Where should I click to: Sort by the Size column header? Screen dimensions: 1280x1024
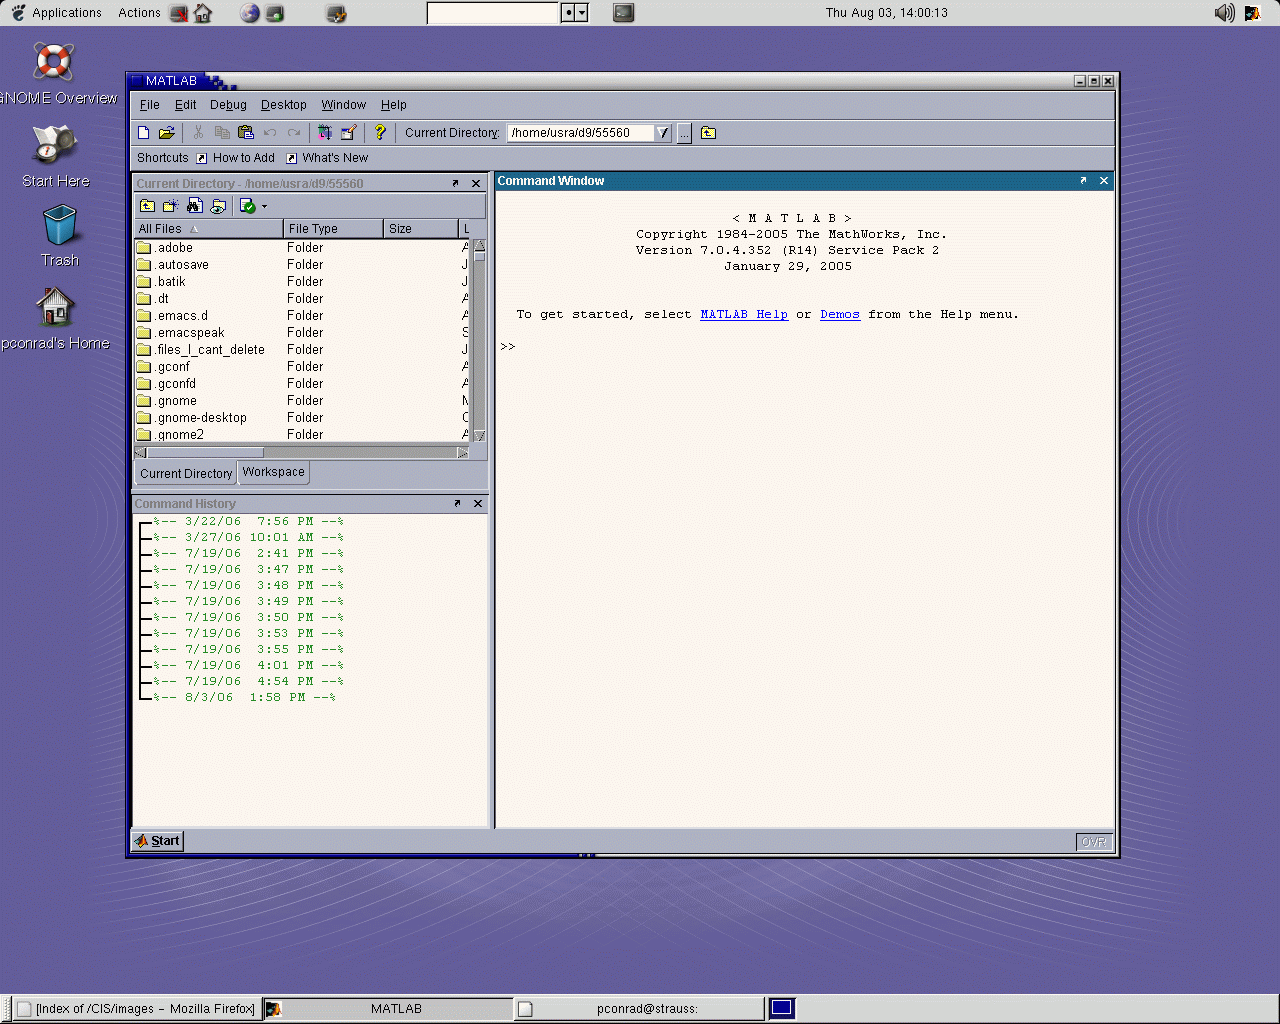[421, 229]
